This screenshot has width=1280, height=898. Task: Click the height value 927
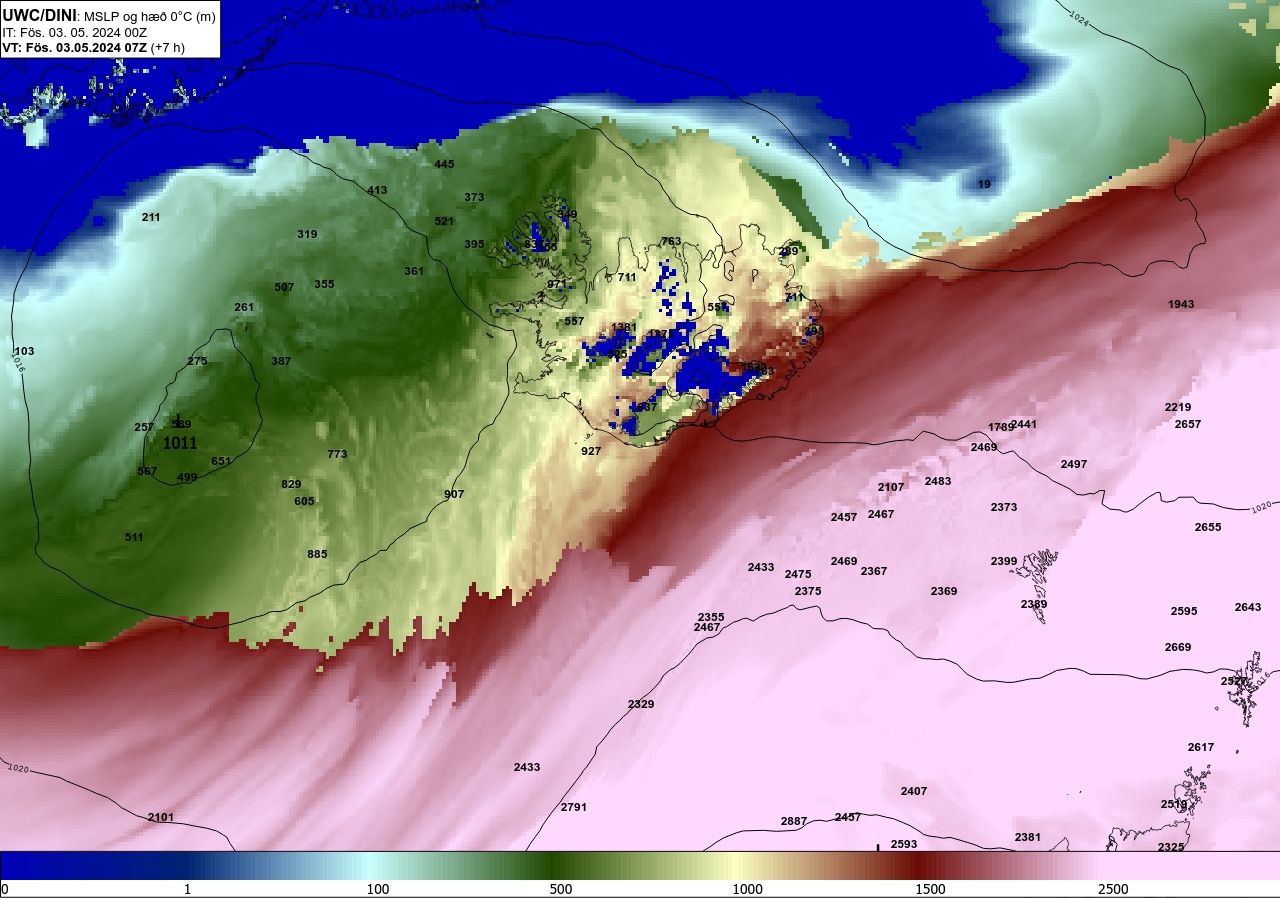tap(591, 451)
